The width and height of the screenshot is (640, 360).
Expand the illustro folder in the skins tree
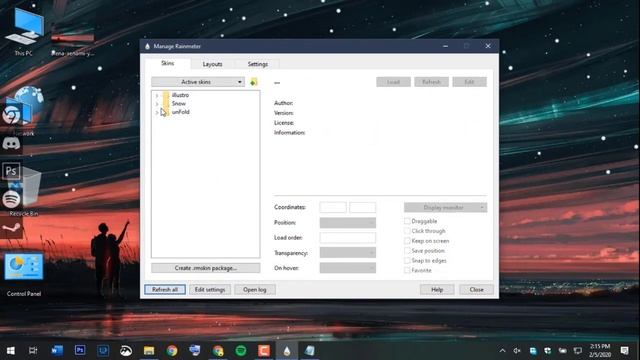coord(157,95)
